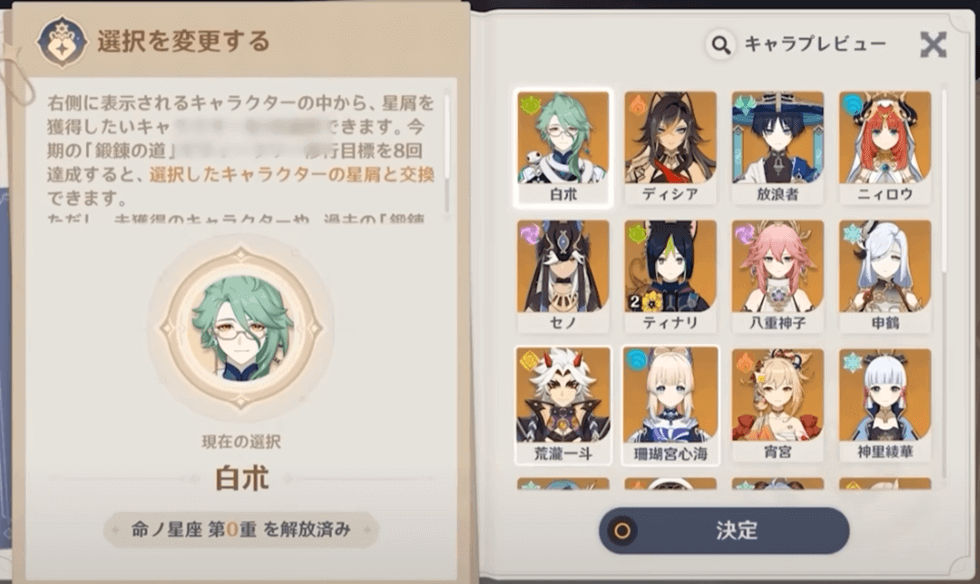Click the magnifier icon for キャラプレビュー
The width and height of the screenshot is (980, 584).
(x=720, y=44)
